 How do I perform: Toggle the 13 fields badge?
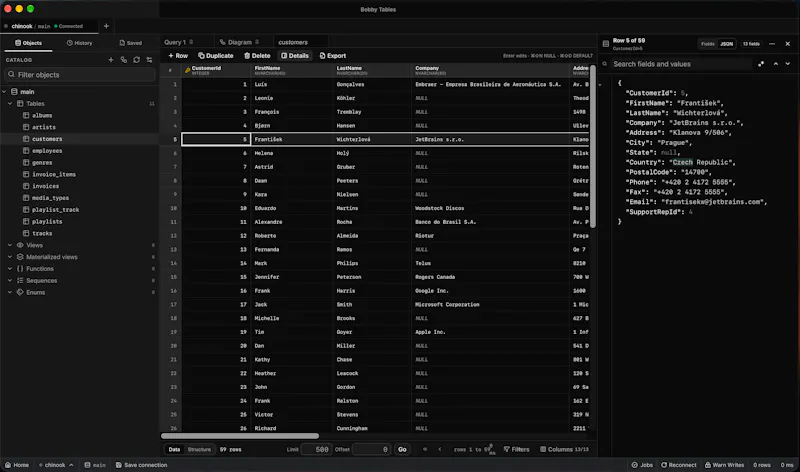coord(751,44)
